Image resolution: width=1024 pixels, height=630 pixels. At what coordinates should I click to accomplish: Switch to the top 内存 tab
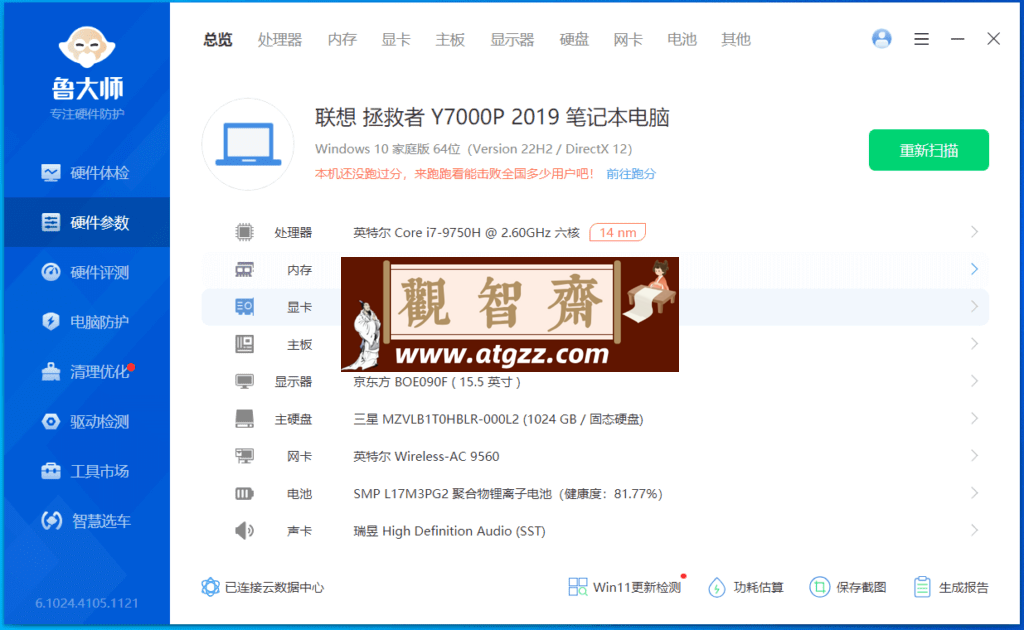coord(342,40)
